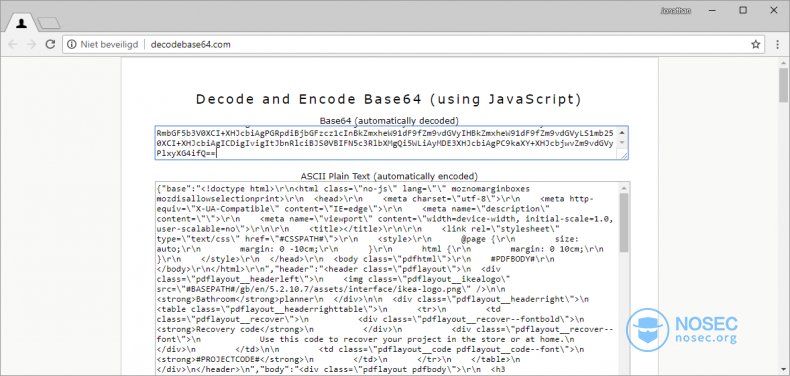Go forward with the browser forward arrow
This screenshot has height=376, width=790.
click(31, 44)
